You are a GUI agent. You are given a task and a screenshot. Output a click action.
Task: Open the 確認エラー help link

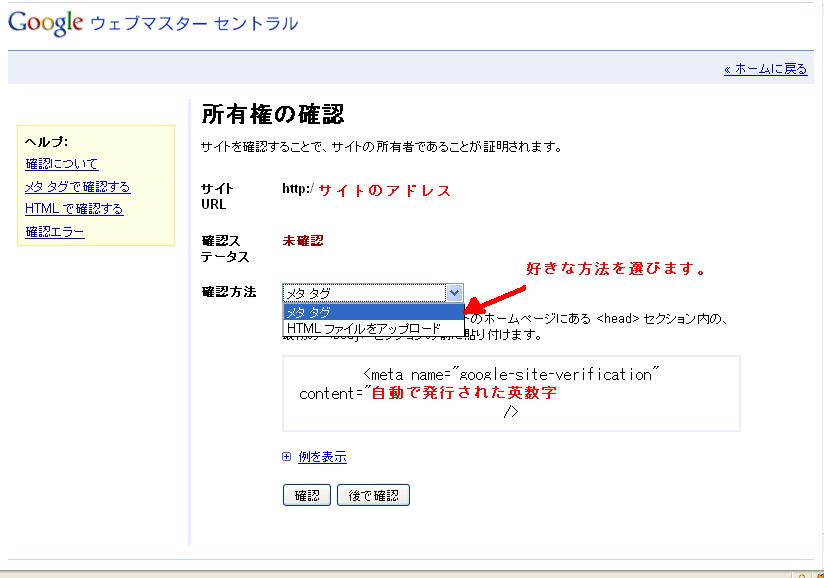(x=55, y=232)
